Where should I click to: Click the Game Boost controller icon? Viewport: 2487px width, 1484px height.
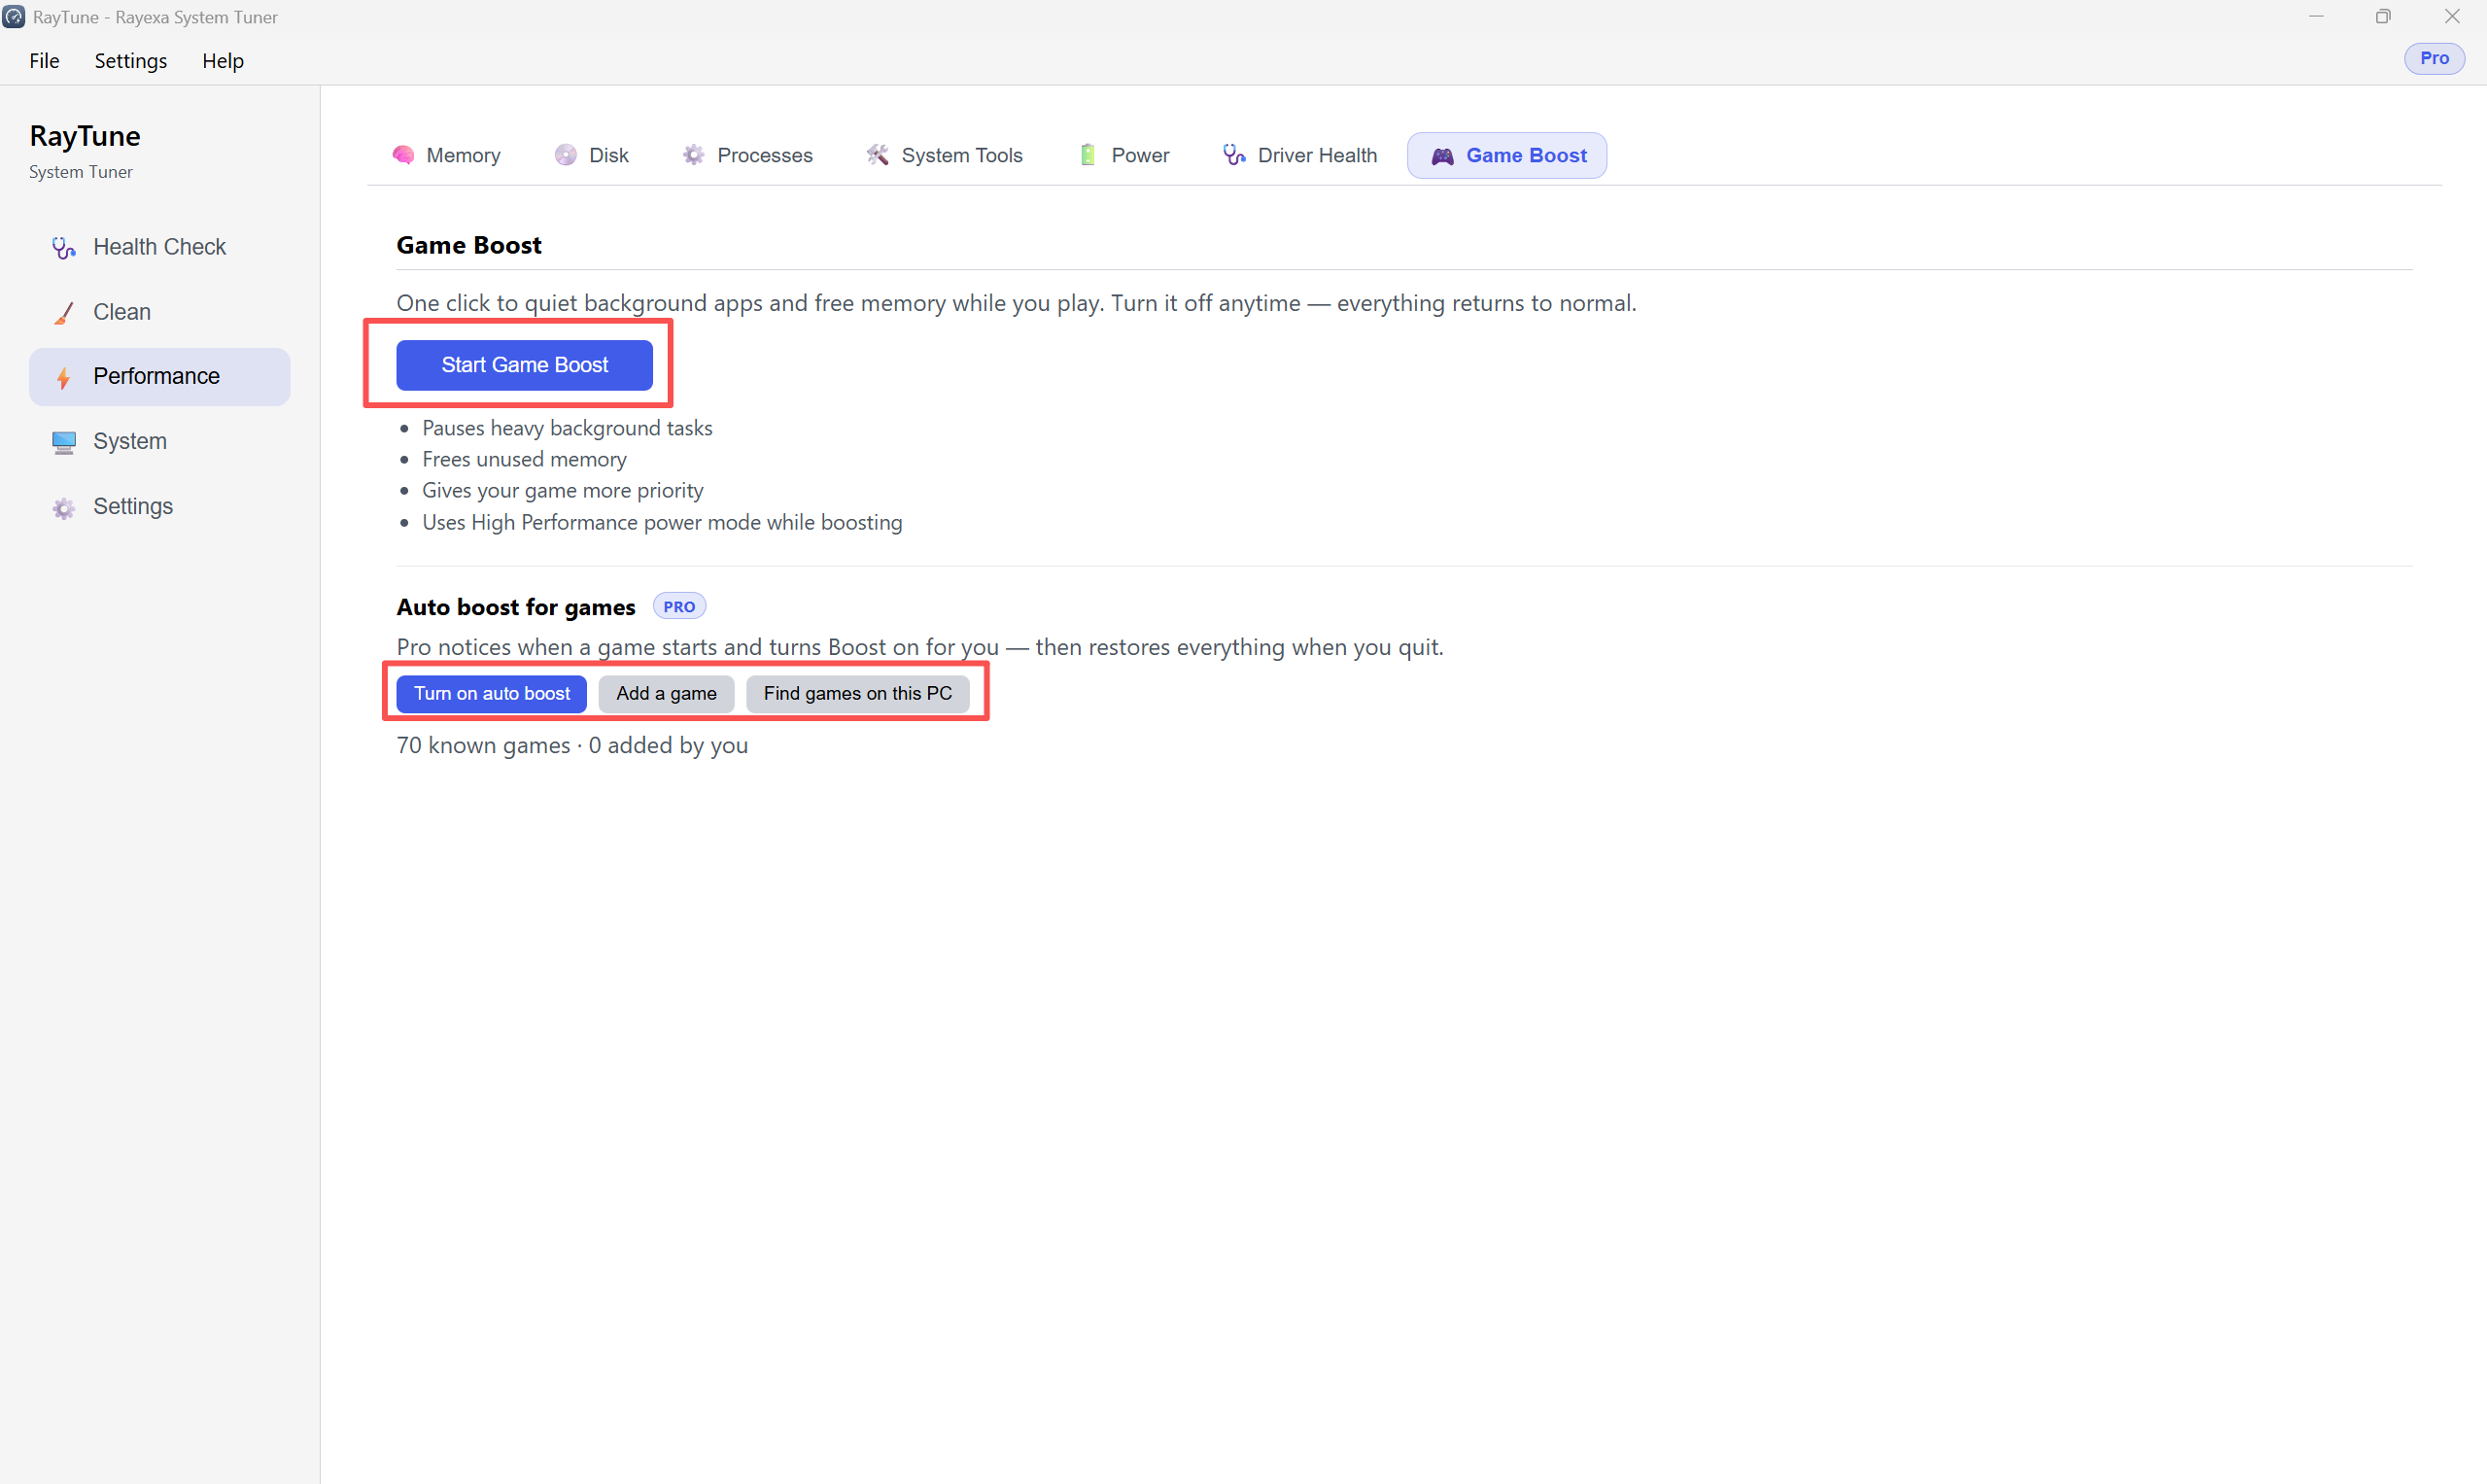pyautogui.click(x=1442, y=156)
